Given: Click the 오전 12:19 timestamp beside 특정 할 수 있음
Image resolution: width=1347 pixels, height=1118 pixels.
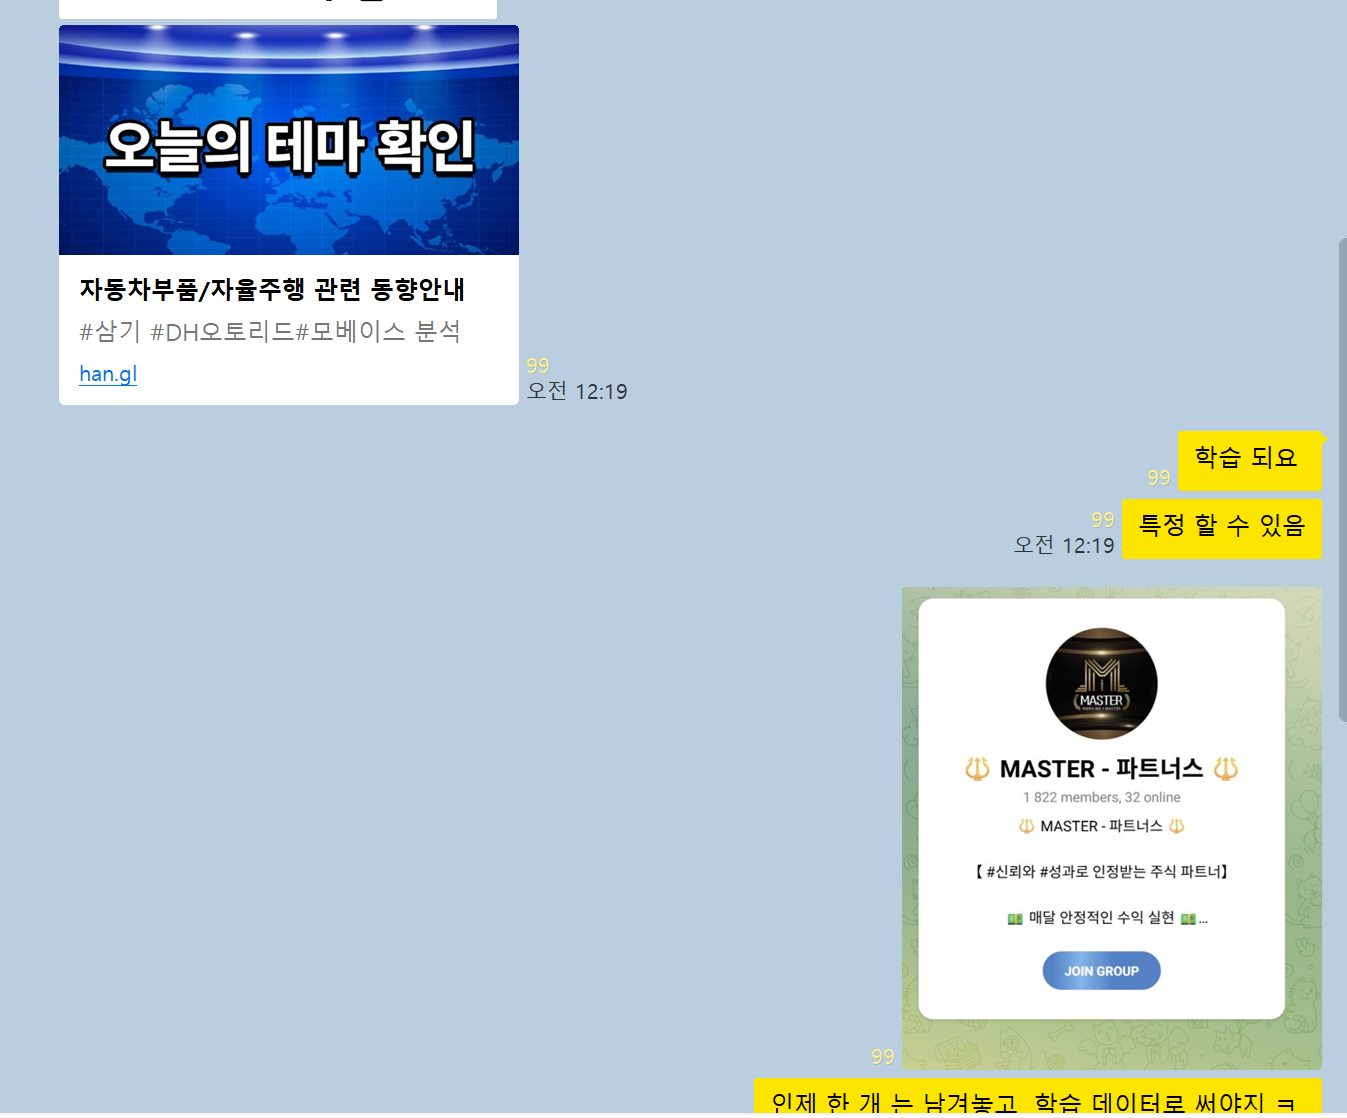Looking at the screenshot, I should (1063, 546).
